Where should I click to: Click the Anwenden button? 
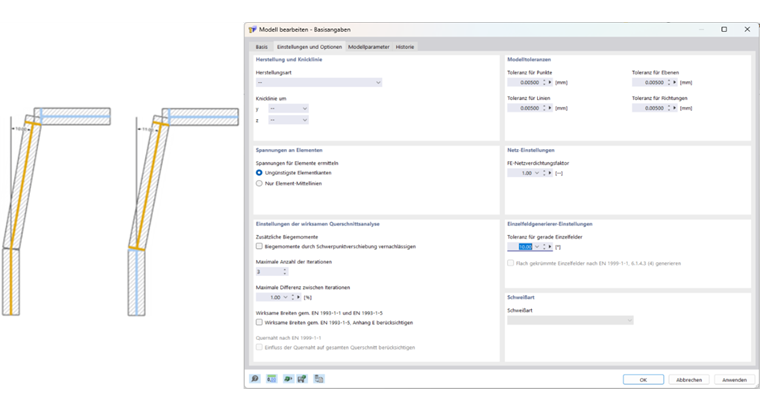[734, 379]
